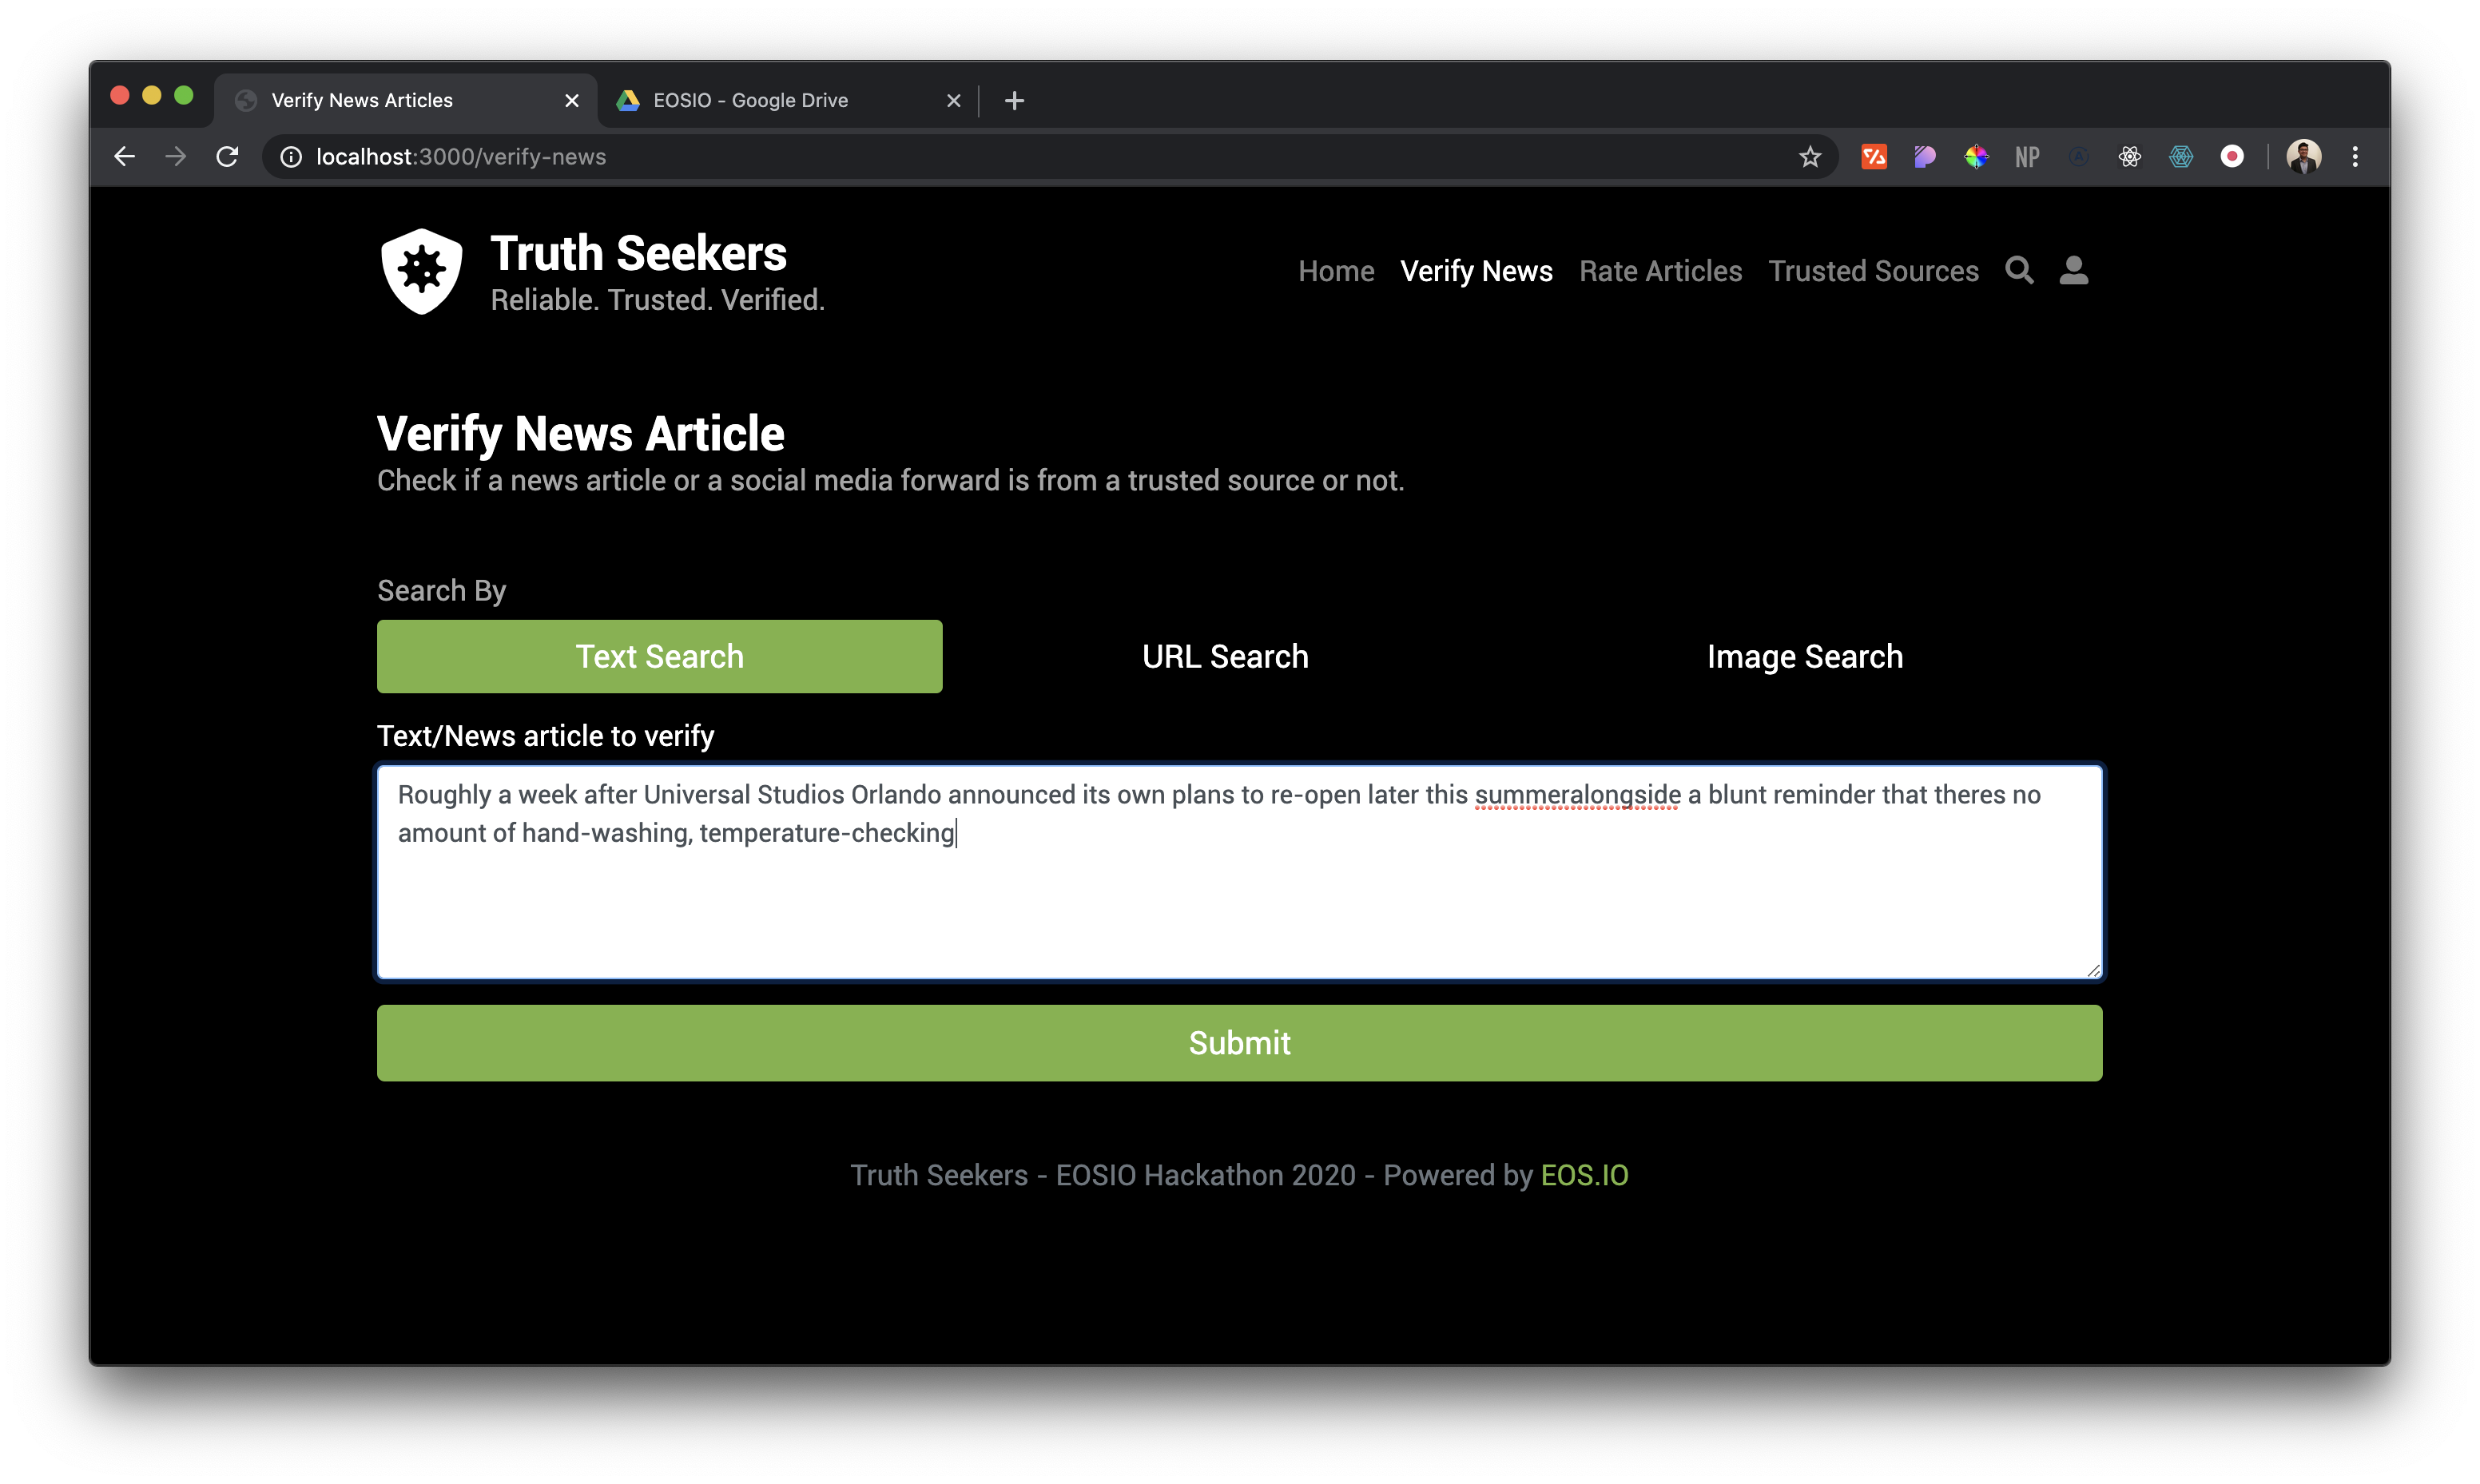The height and width of the screenshot is (1484, 2480).
Task: Go back using the browser back arrow
Action: (125, 157)
